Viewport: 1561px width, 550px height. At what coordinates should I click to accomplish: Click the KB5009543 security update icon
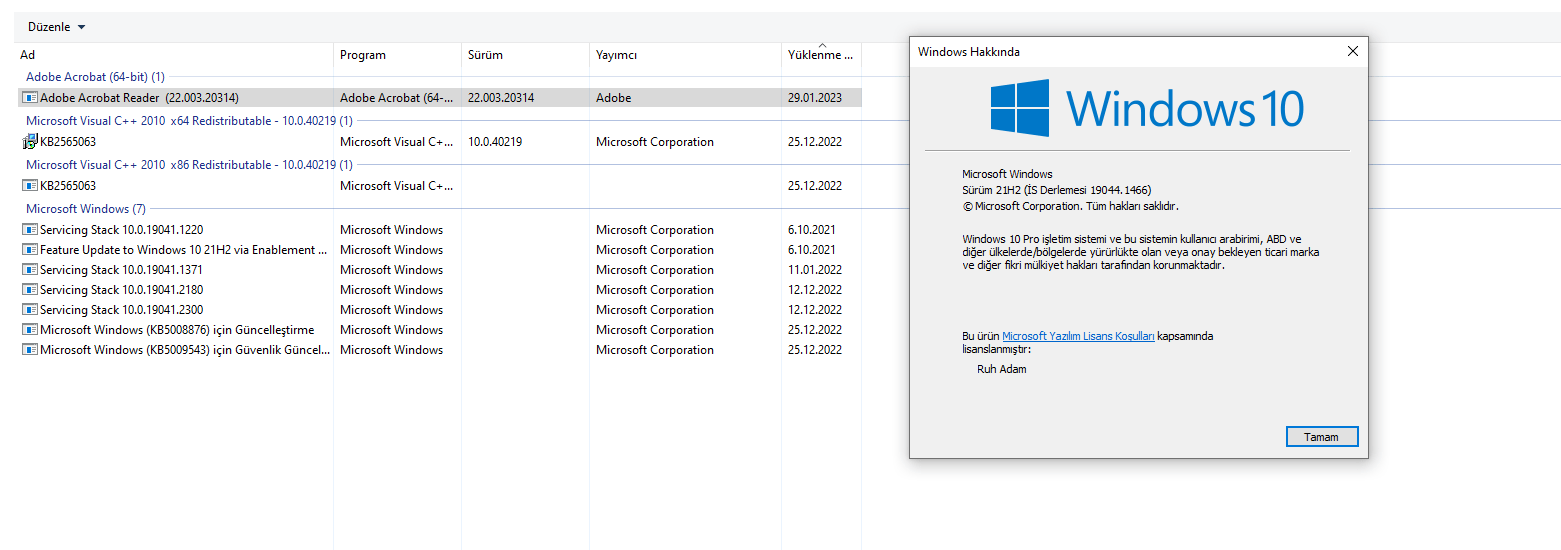click(30, 350)
